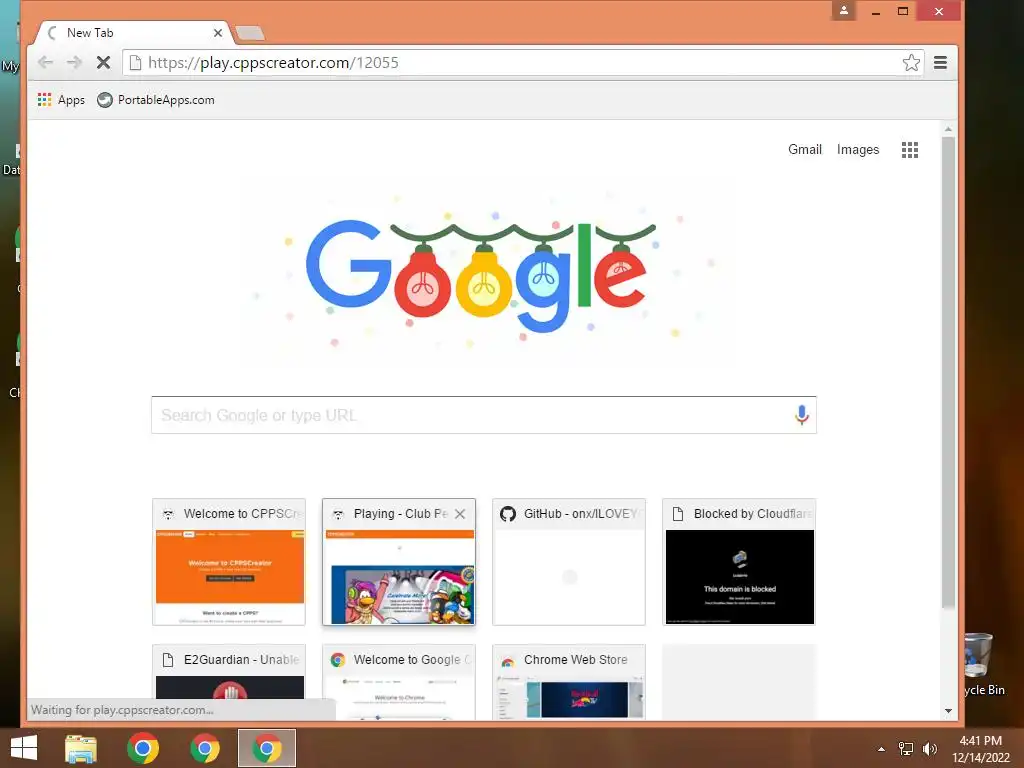
Task: Click the active Chrome taskbar button
Action: tap(266, 748)
